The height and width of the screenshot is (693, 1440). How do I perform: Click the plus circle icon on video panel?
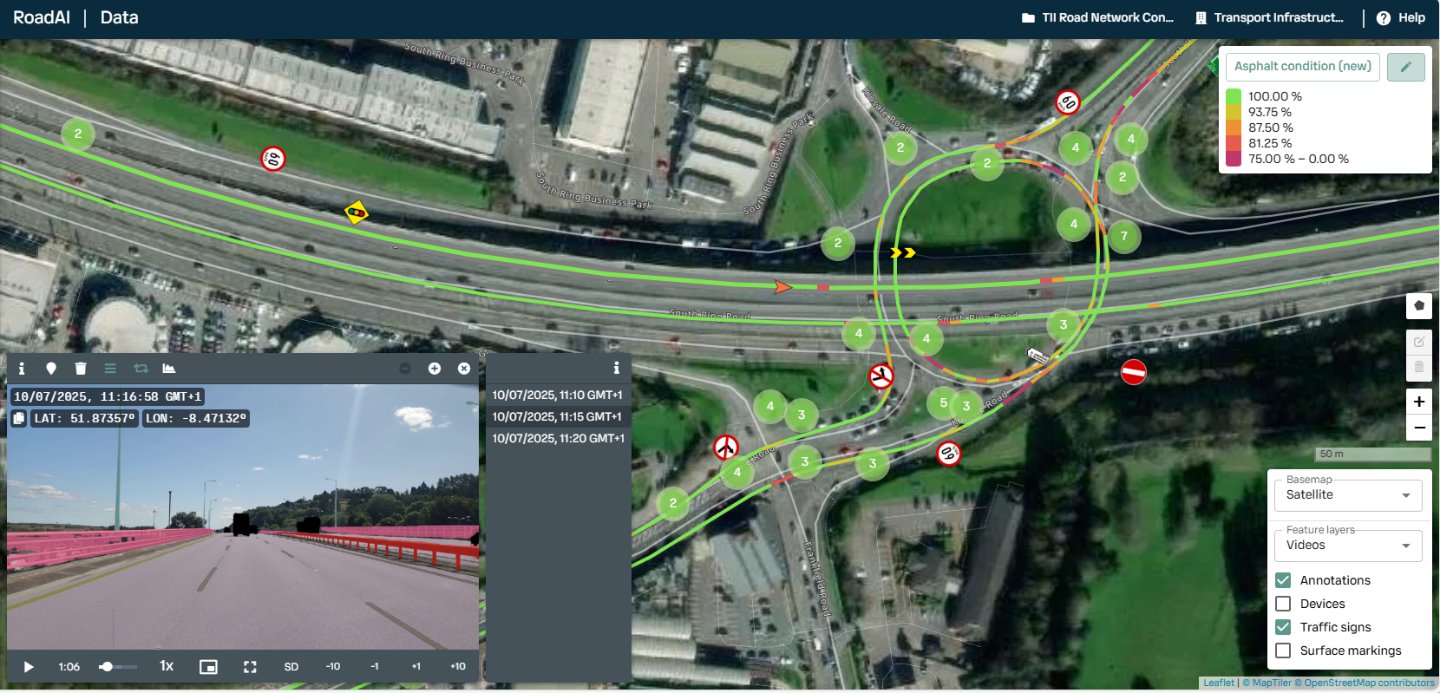434,369
